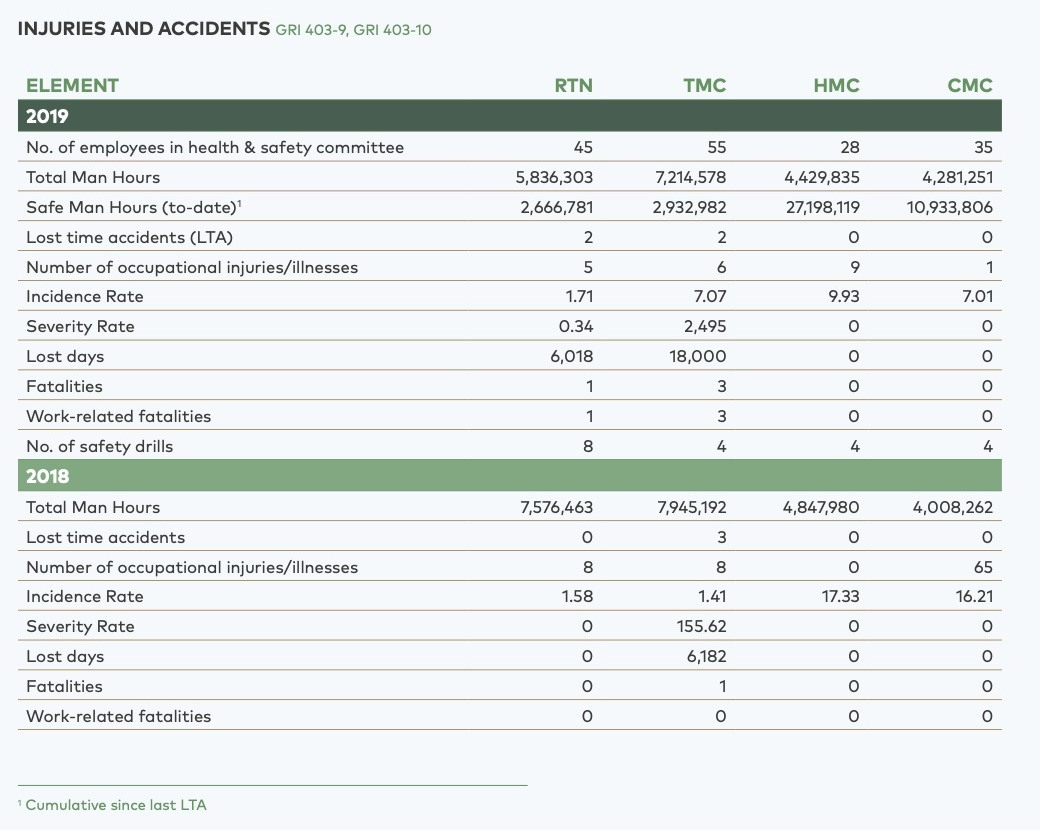This screenshot has height=830, width=1040.
Task: Click the severity rate value '0.34'
Action: 576,326
